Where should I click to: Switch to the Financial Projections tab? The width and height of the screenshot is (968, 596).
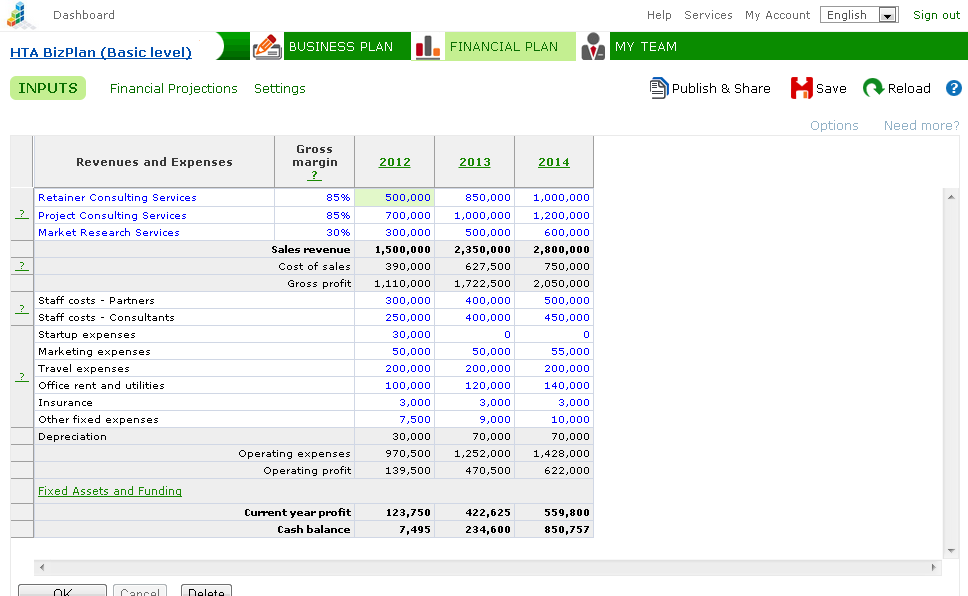[x=174, y=89]
